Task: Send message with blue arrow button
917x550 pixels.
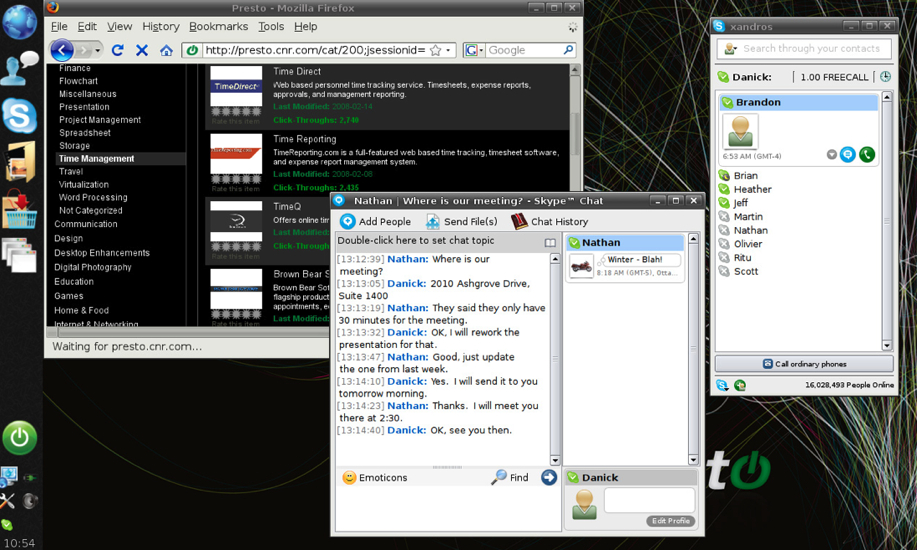Action: (x=549, y=477)
